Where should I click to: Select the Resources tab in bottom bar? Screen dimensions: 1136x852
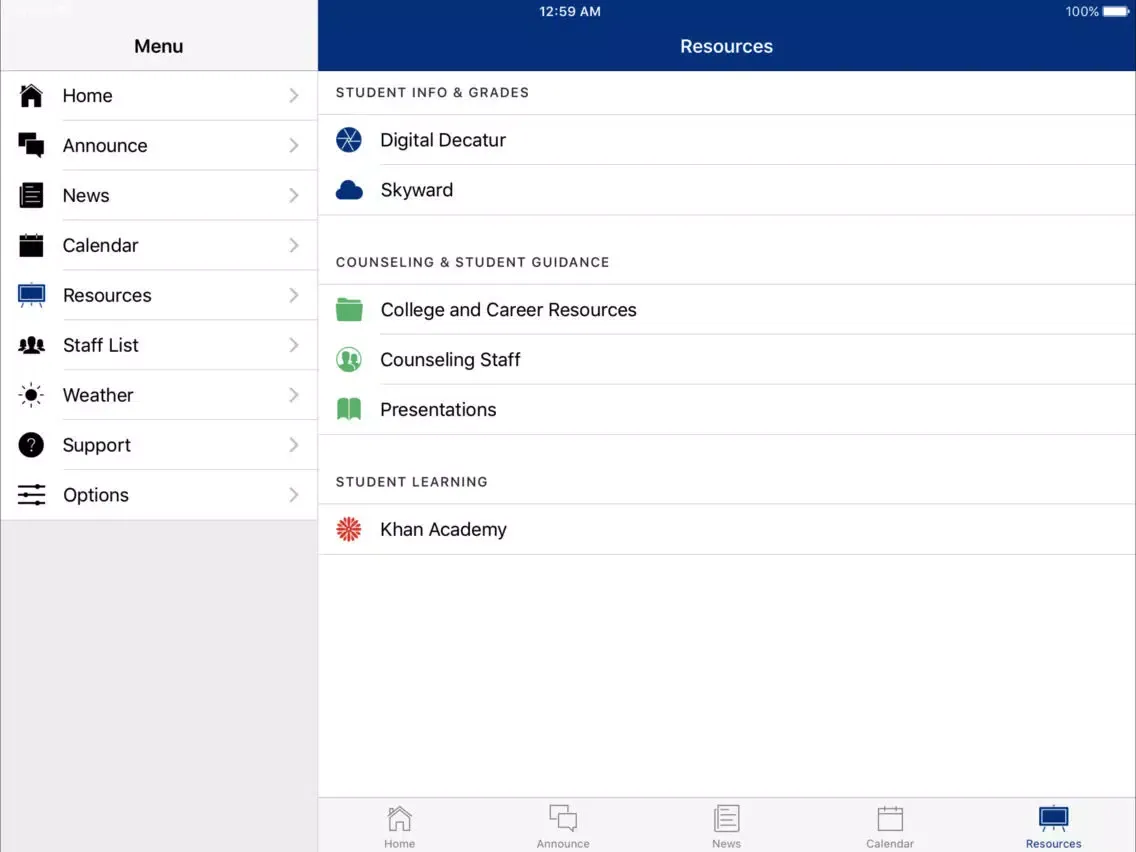1053,827
